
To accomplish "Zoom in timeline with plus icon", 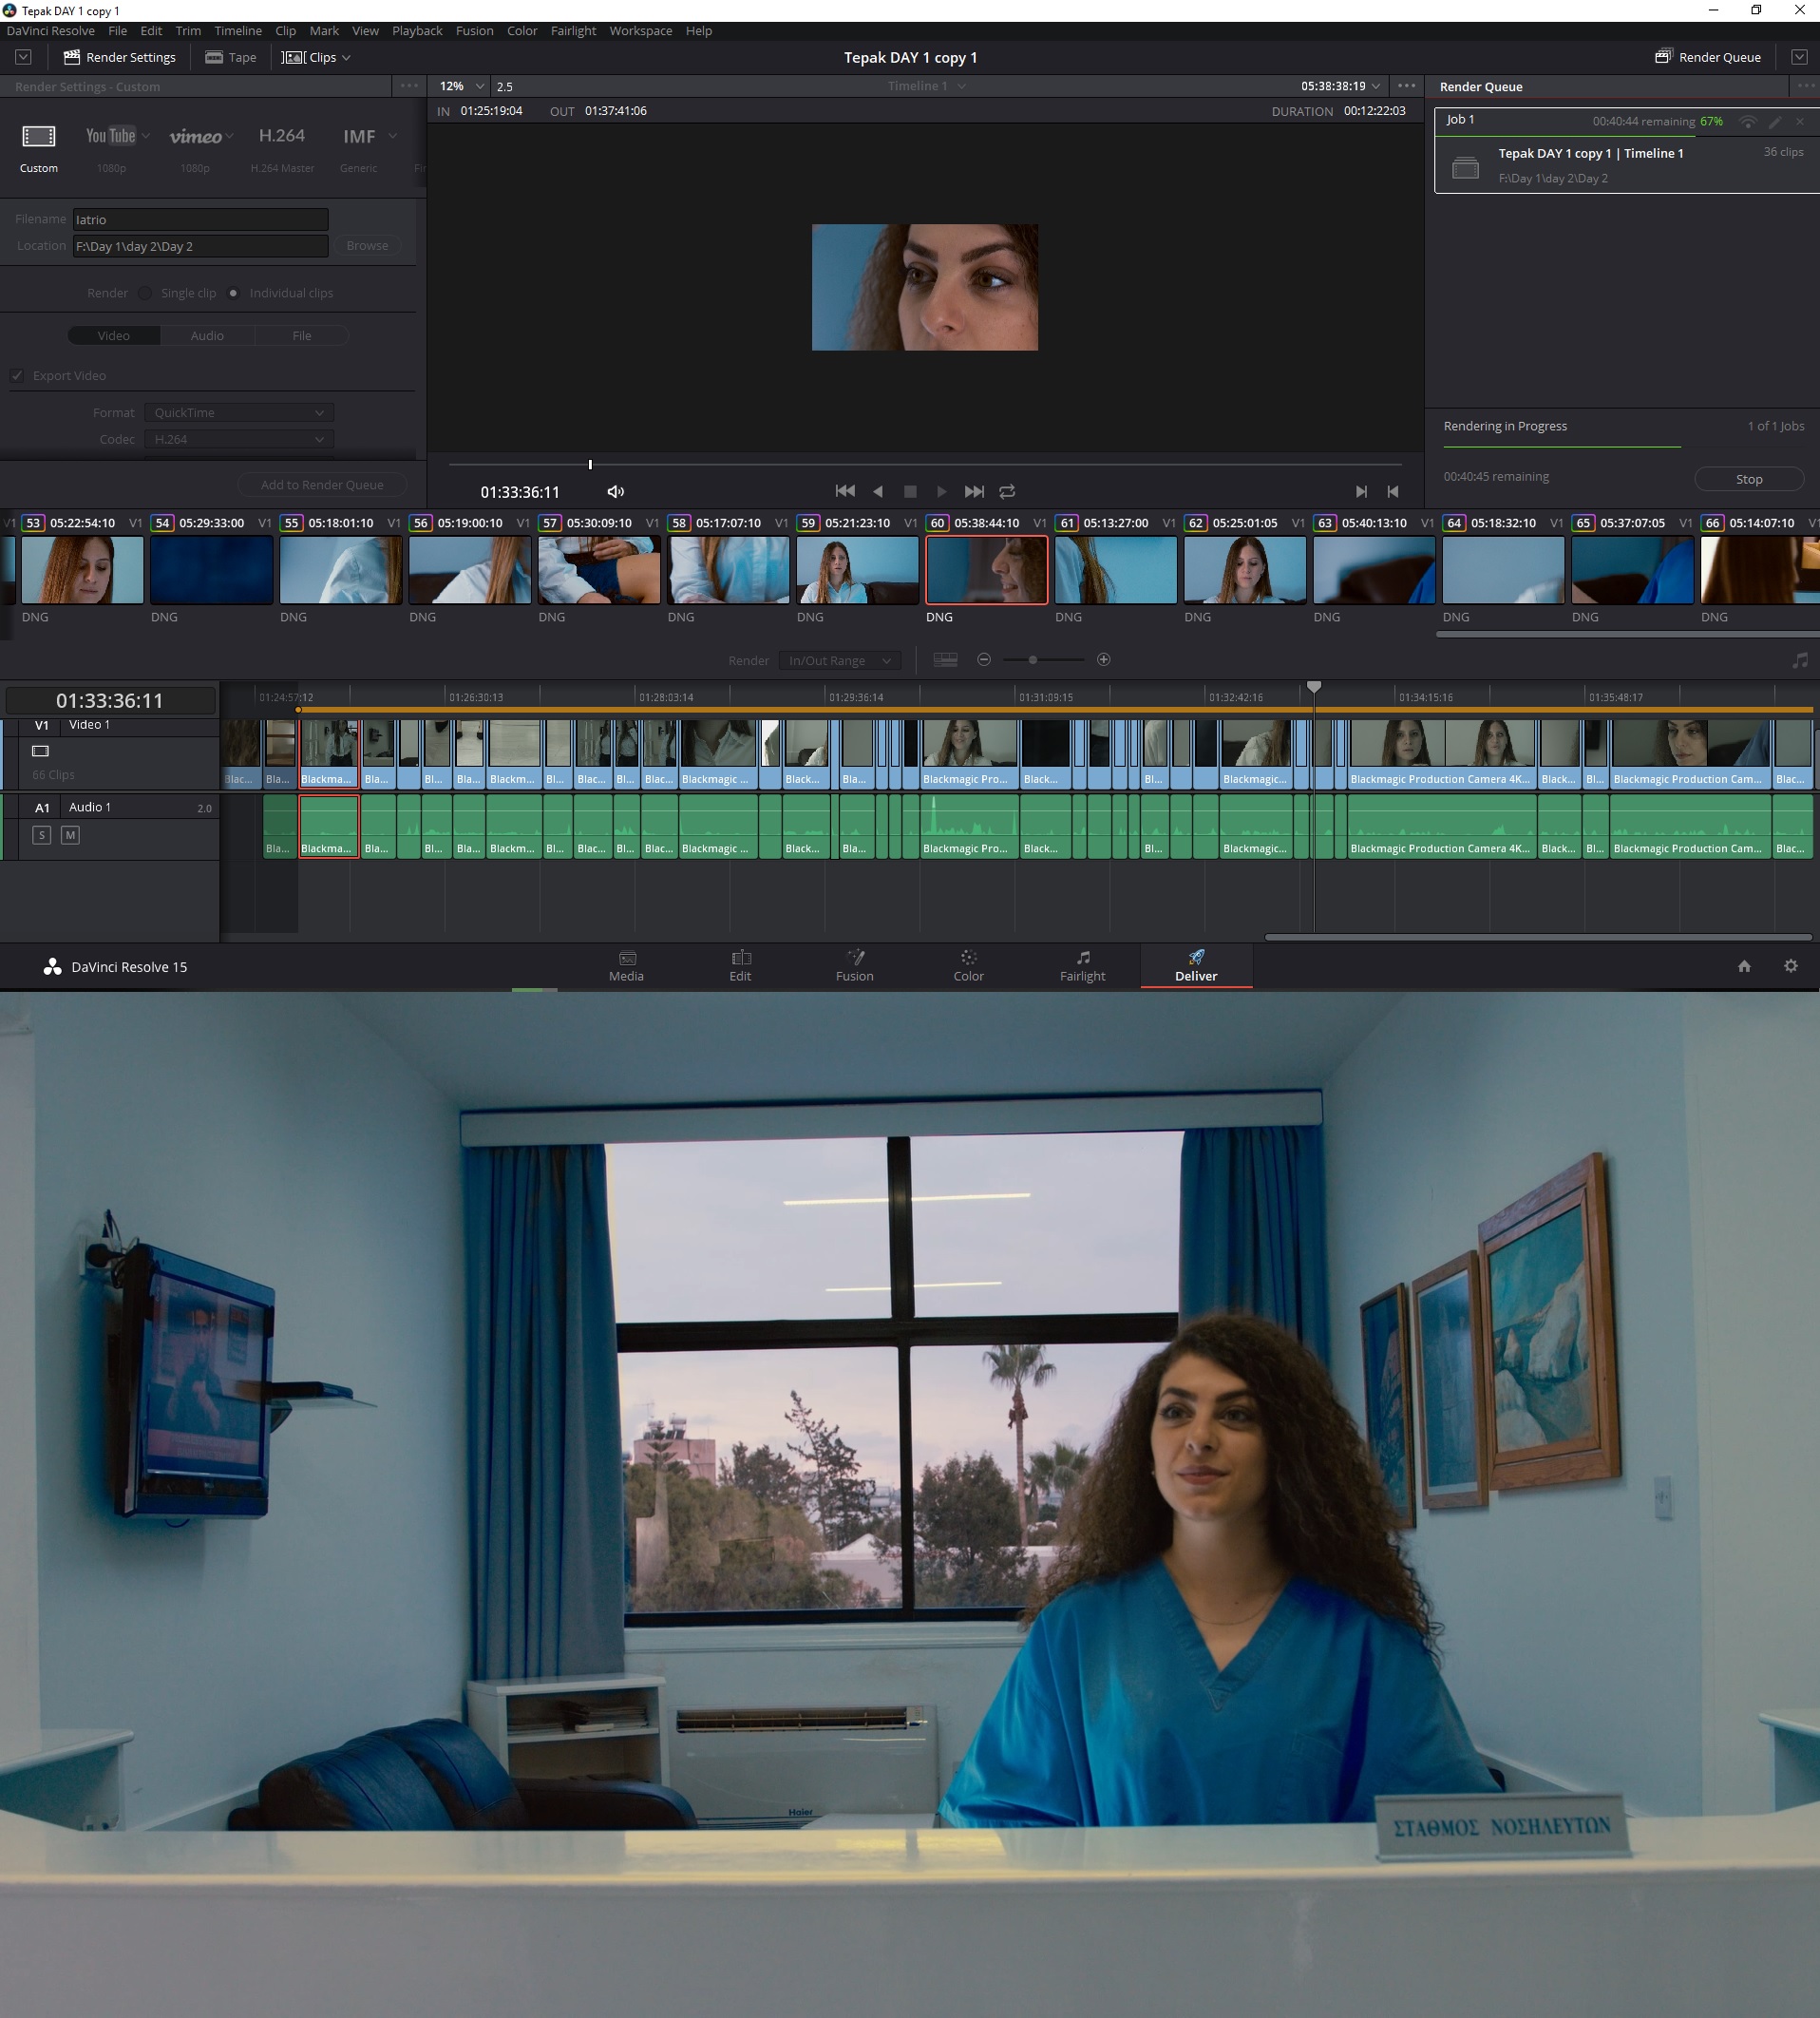I will pos(1103,660).
